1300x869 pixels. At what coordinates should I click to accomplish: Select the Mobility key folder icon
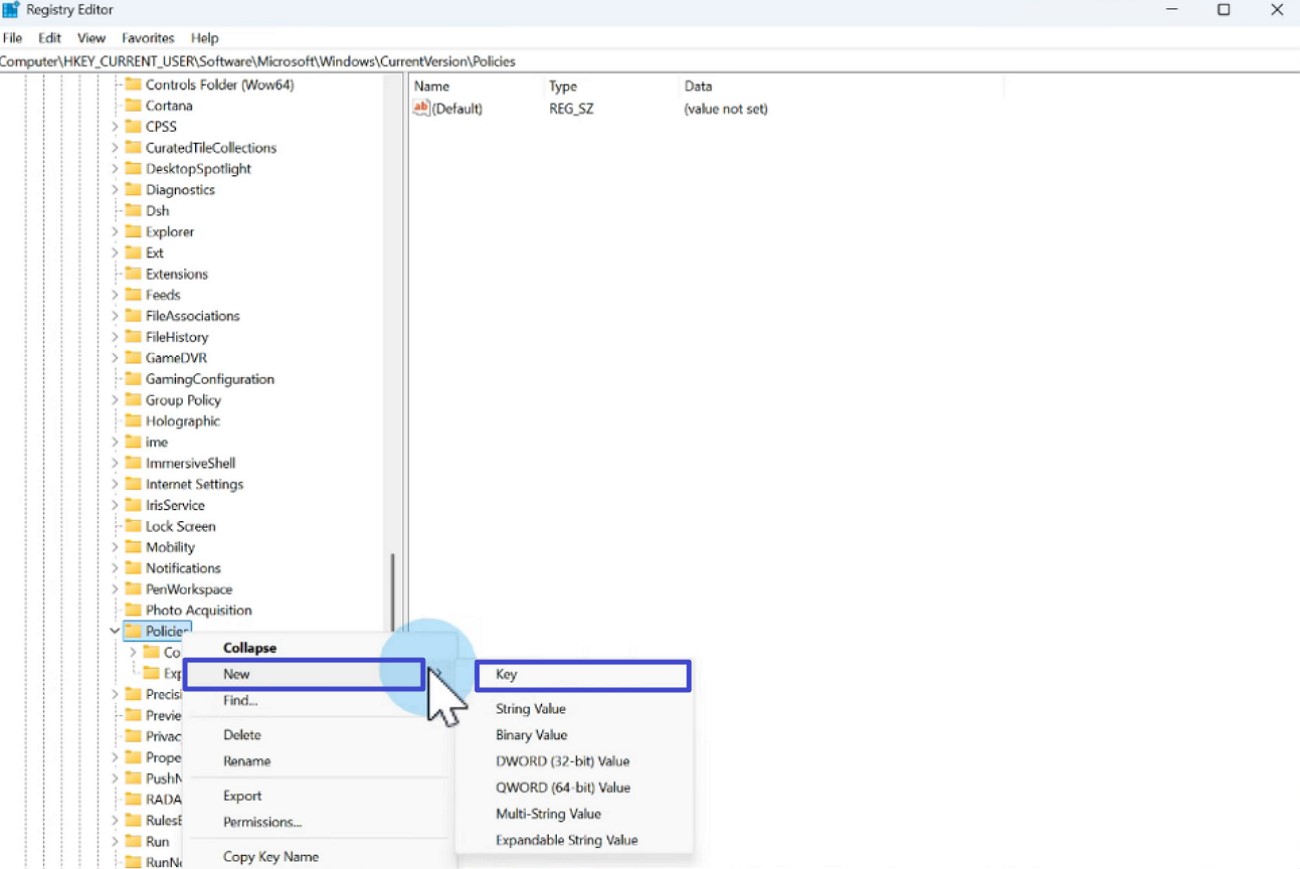tap(133, 547)
